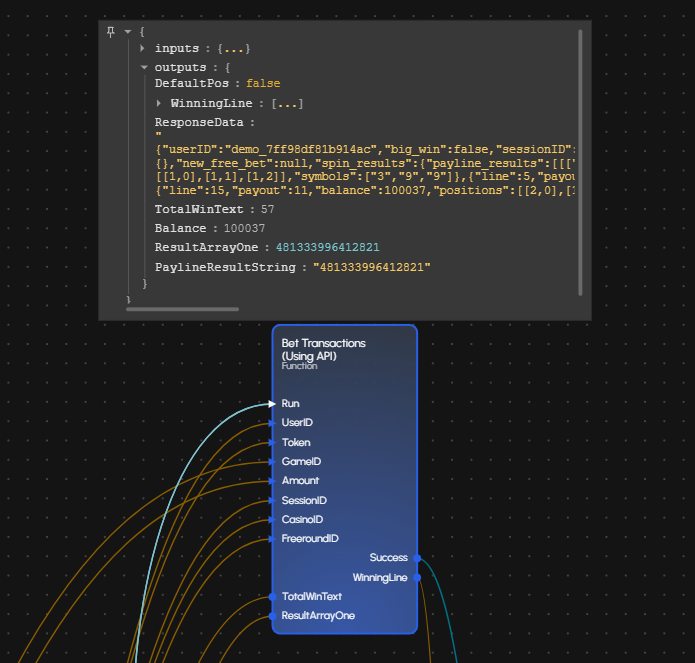This screenshot has height=663, width=695.
Task: Click the FreeroundID input port
Action: (x=272, y=539)
